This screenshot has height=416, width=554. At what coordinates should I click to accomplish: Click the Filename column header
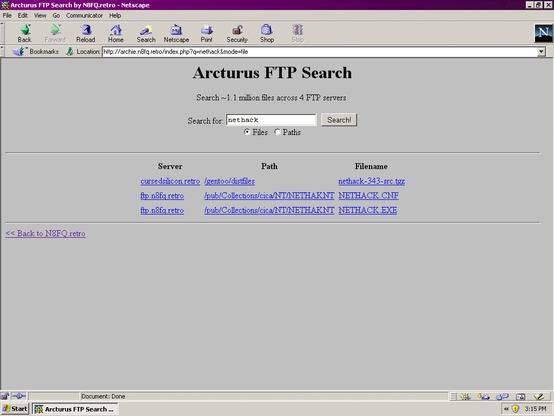point(371,166)
